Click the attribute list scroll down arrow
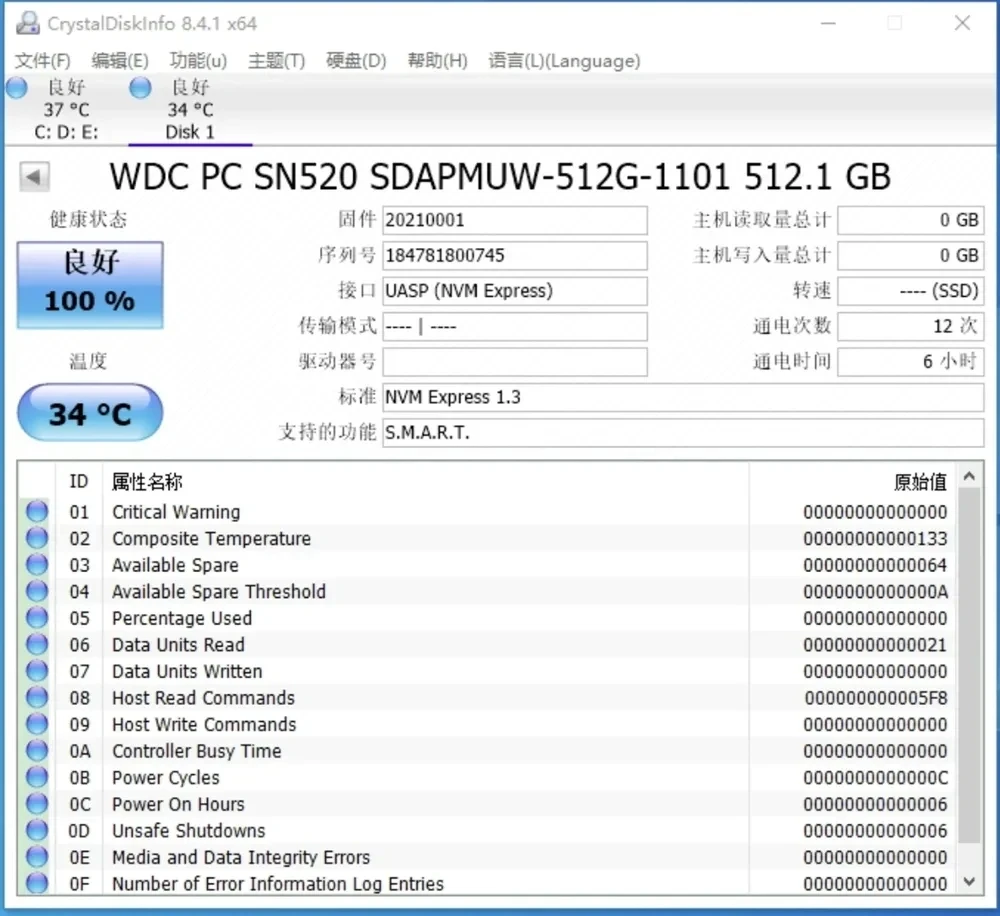 pyautogui.click(x=969, y=882)
